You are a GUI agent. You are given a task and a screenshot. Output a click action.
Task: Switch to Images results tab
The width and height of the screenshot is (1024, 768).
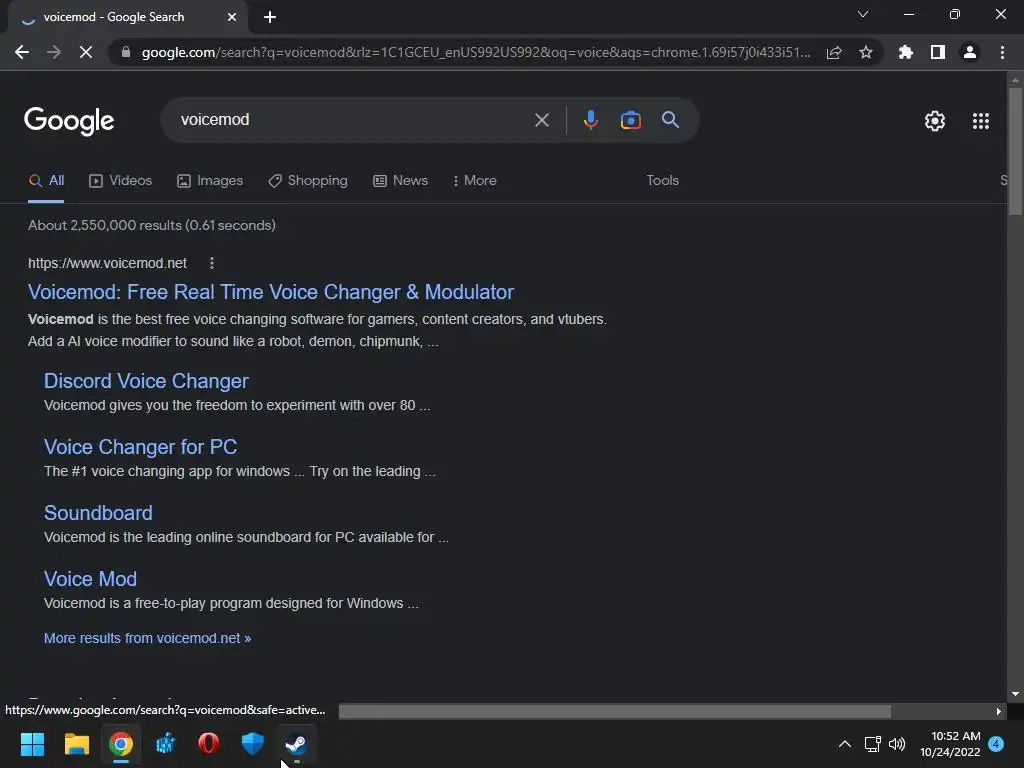click(210, 181)
